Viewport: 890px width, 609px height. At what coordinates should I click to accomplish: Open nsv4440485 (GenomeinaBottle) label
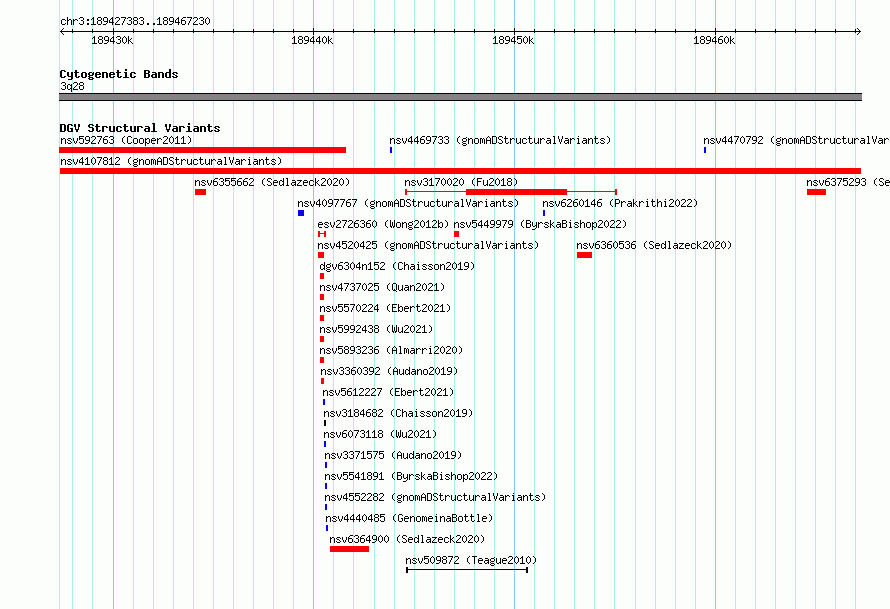click(409, 518)
